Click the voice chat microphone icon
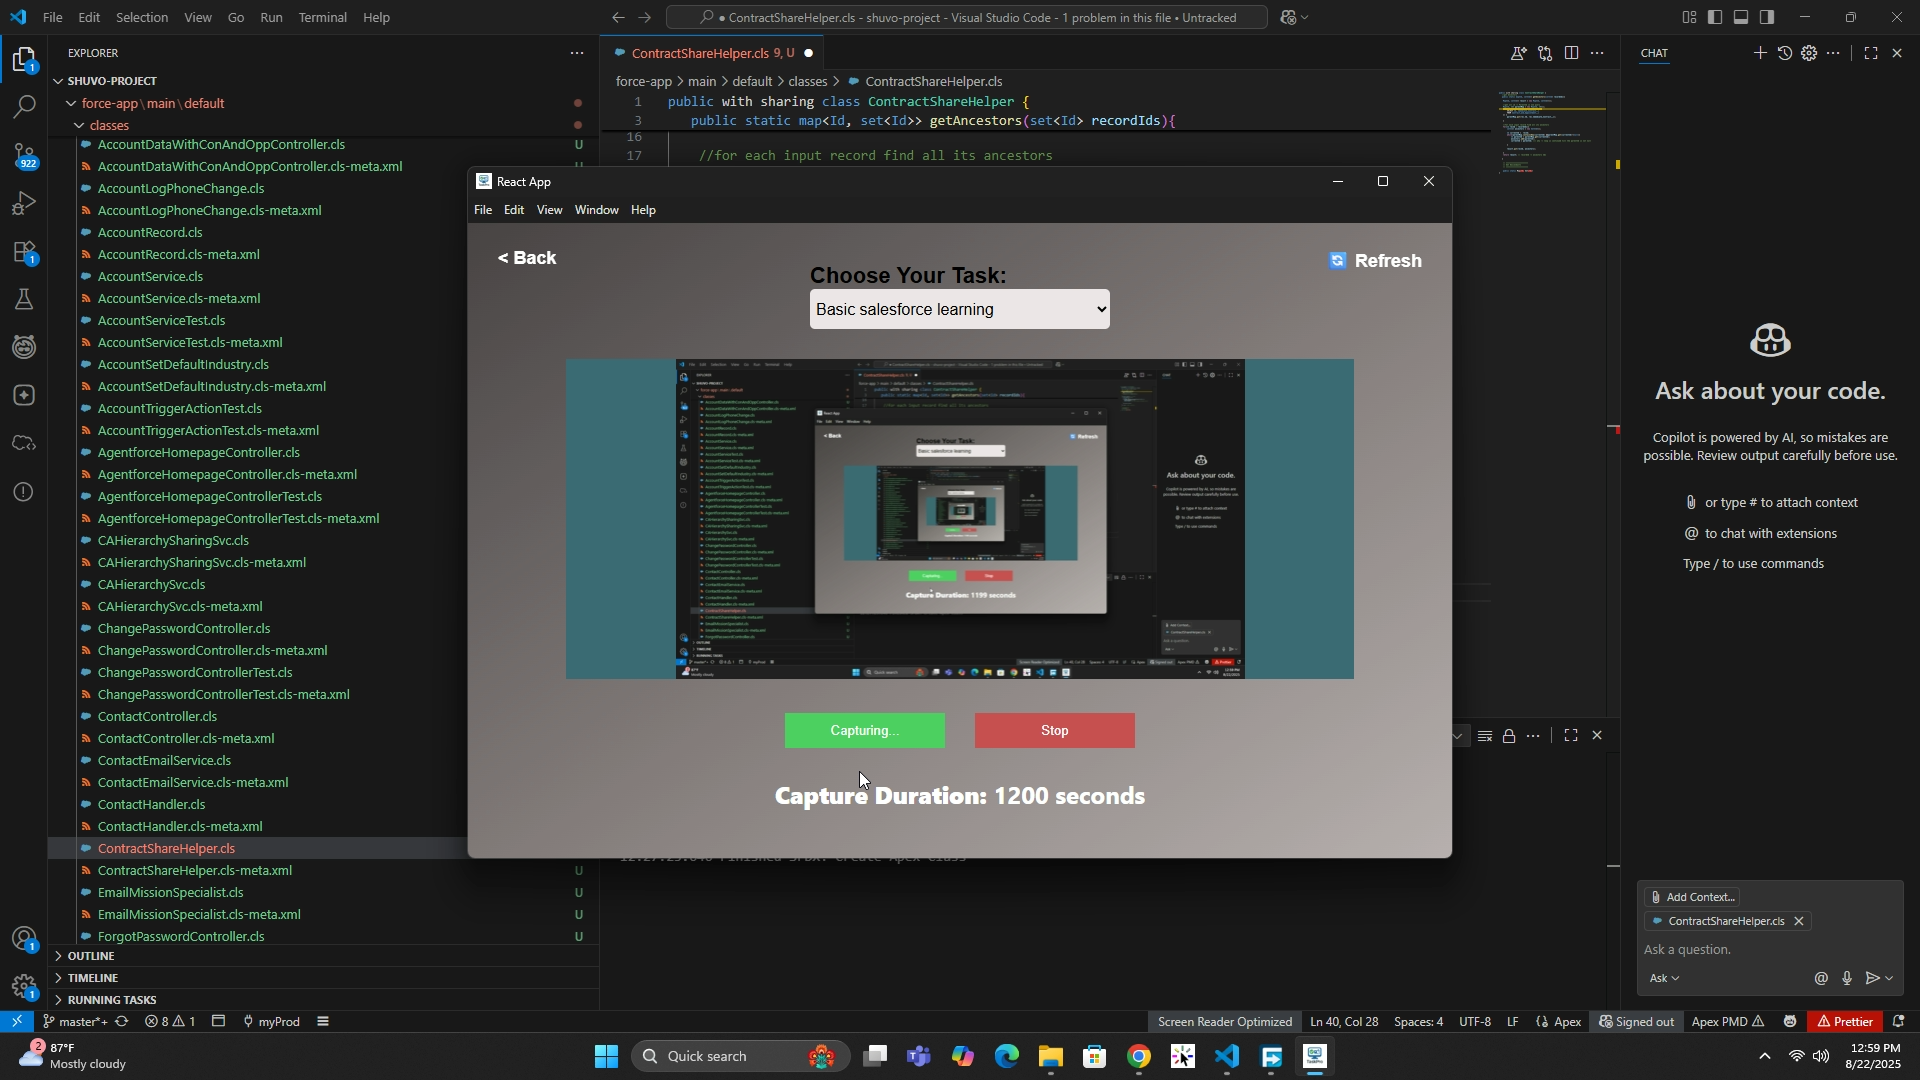The width and height of the screenshot is (1920, 1080). pos(1846,979)
